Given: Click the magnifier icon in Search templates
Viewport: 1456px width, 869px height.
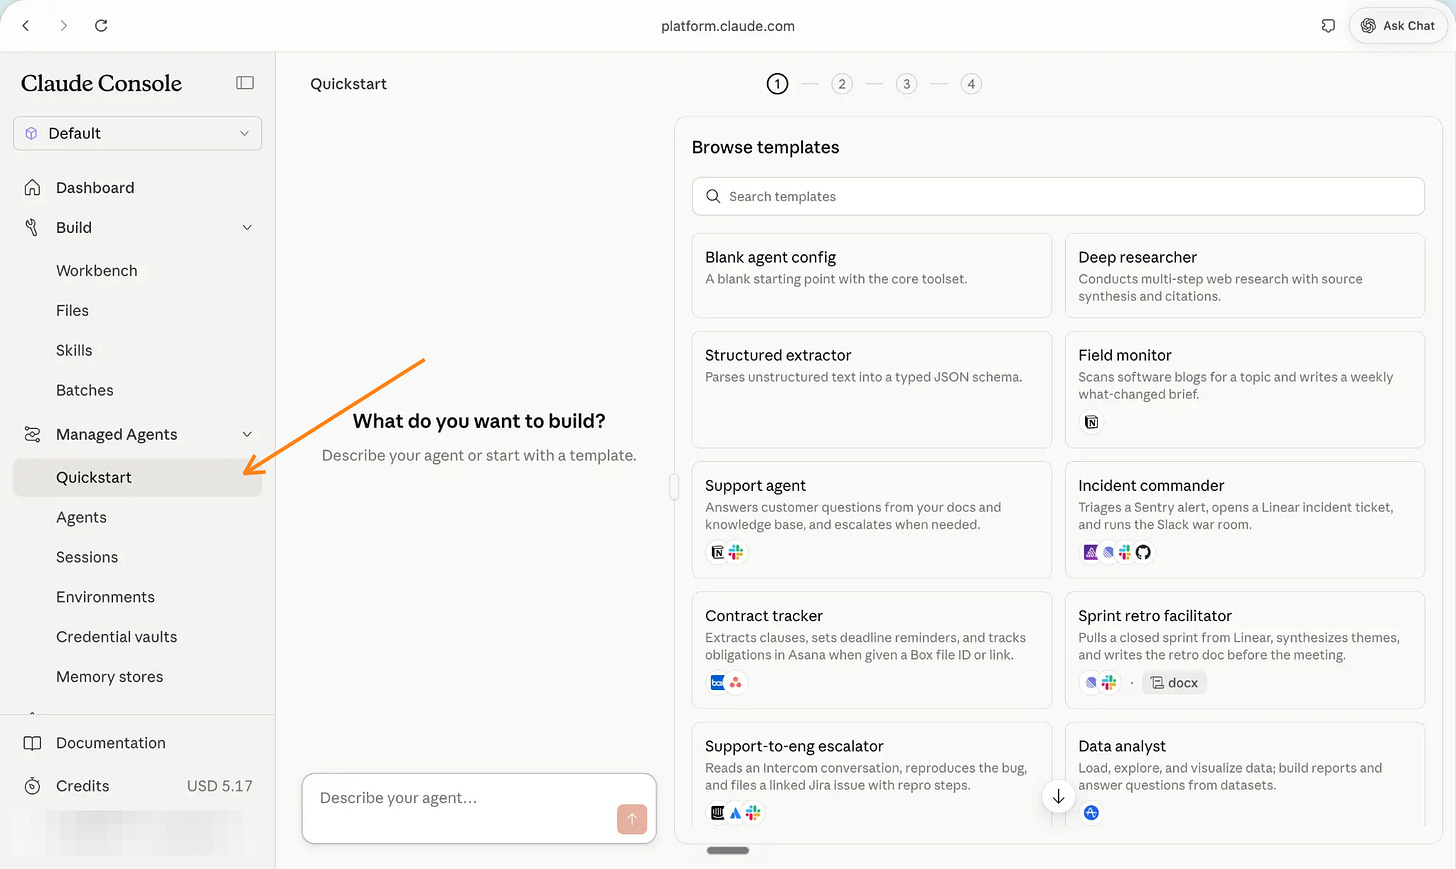Looking at the screenshot, I should click(x=713, y=196).
